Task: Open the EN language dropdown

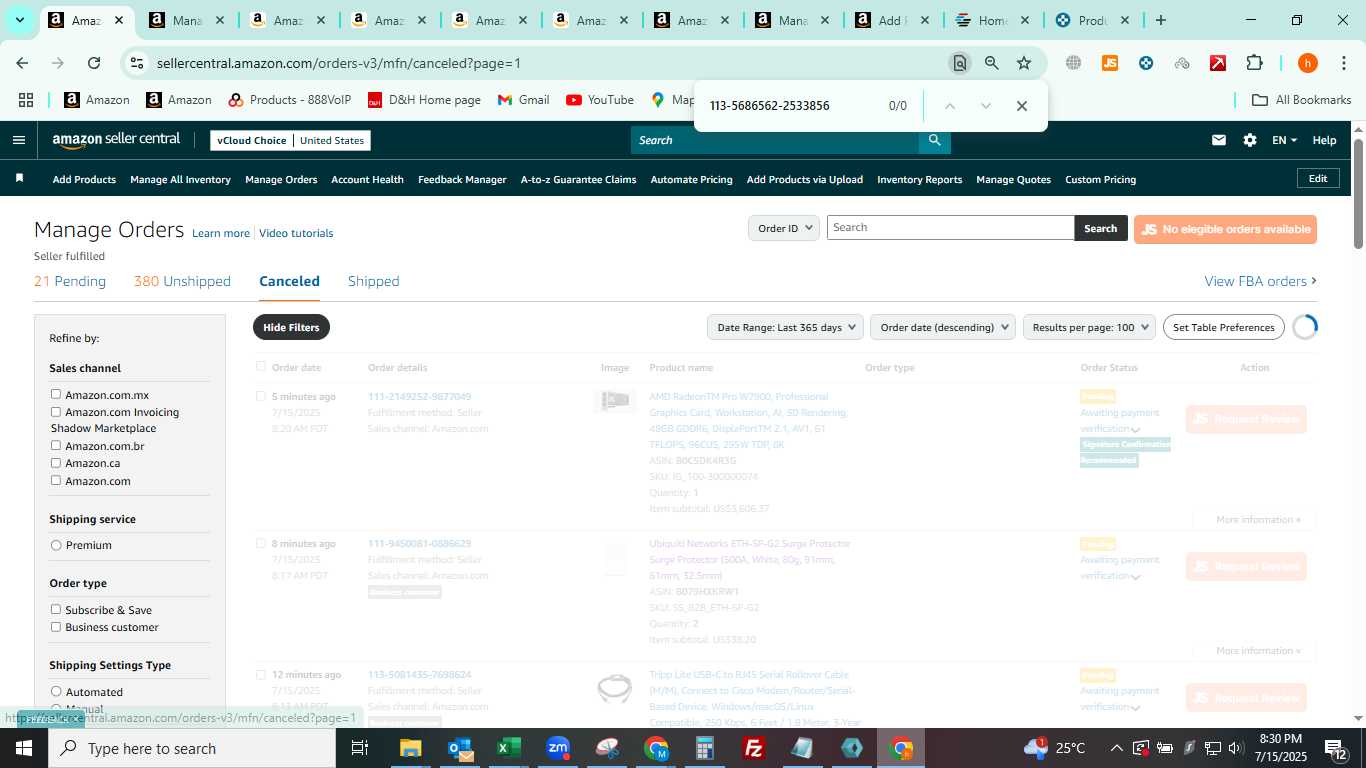Action: pos(1284,140)
